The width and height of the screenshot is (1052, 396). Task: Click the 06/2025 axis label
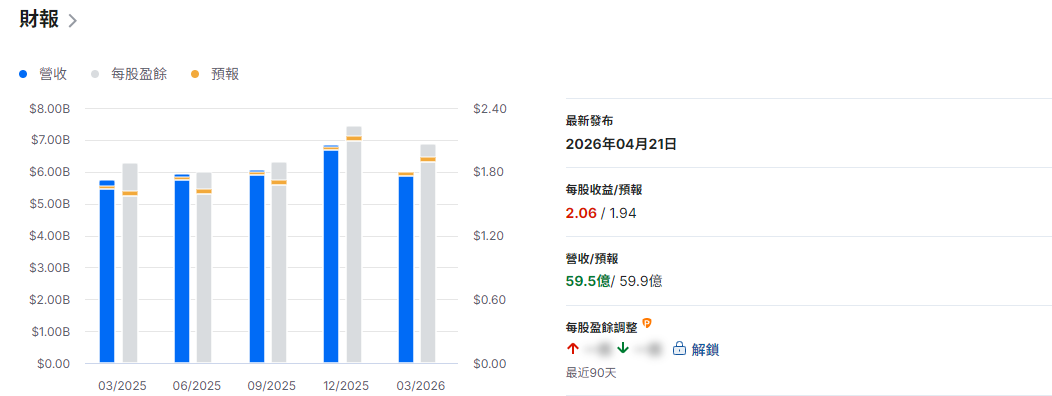pyautogui.click(x=197, y=386)
